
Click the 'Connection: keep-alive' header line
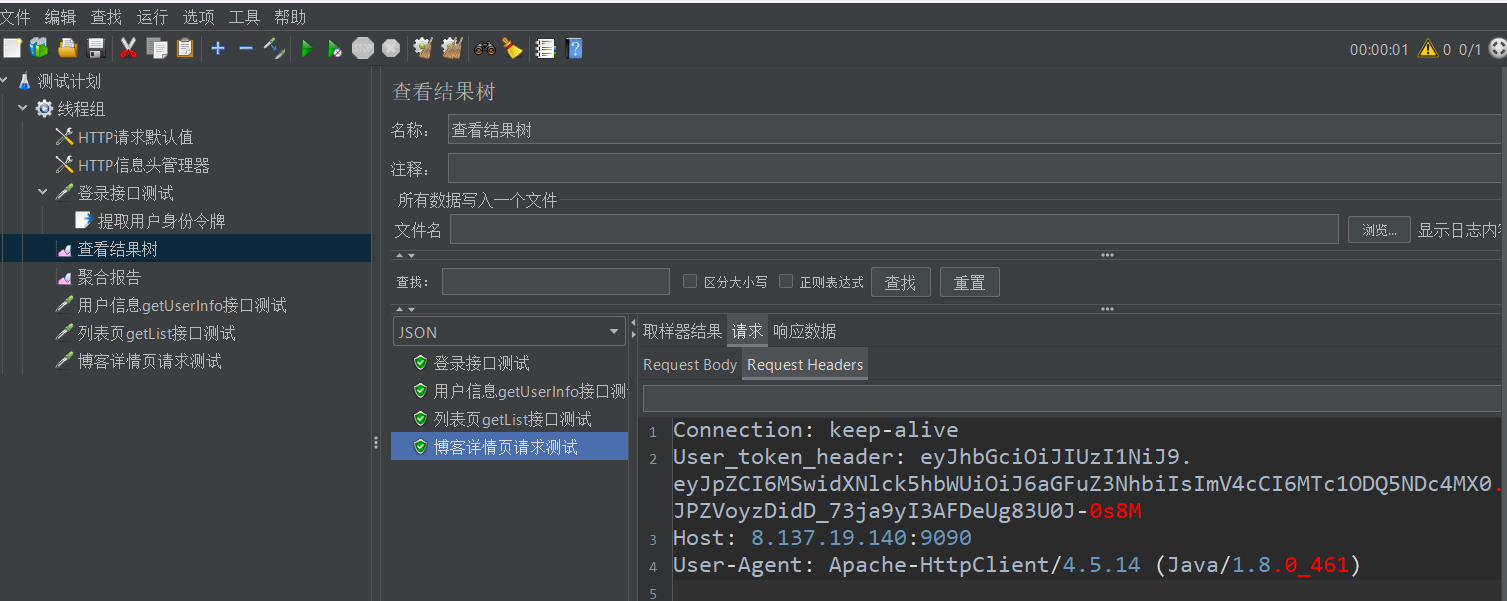click(x=816, y=430)
